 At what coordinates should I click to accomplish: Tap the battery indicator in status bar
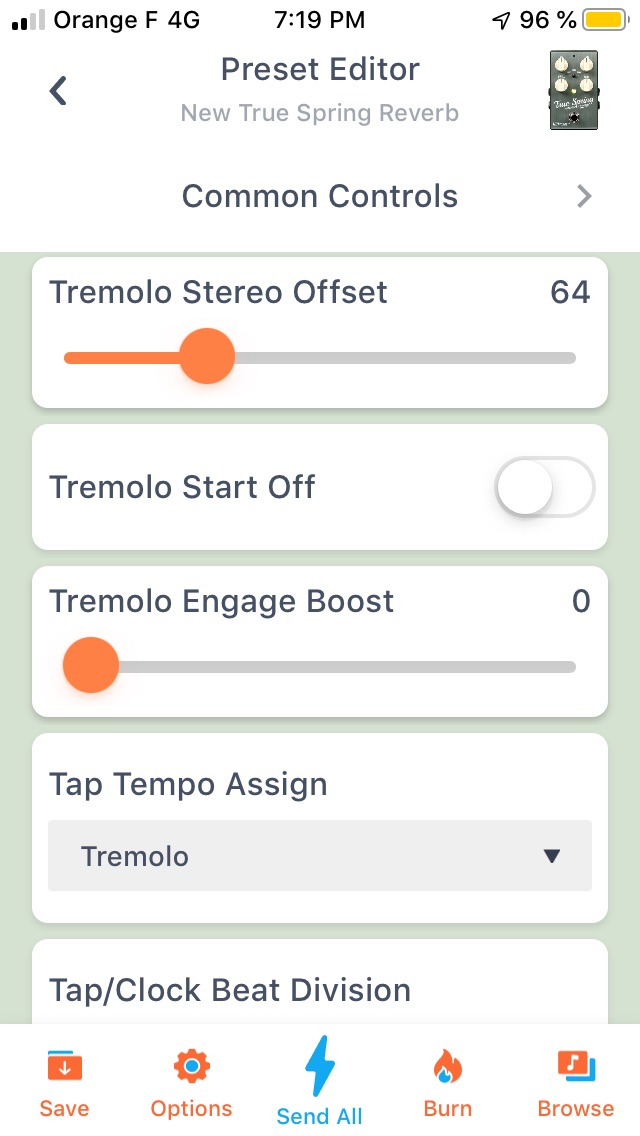tap(601, 18)
